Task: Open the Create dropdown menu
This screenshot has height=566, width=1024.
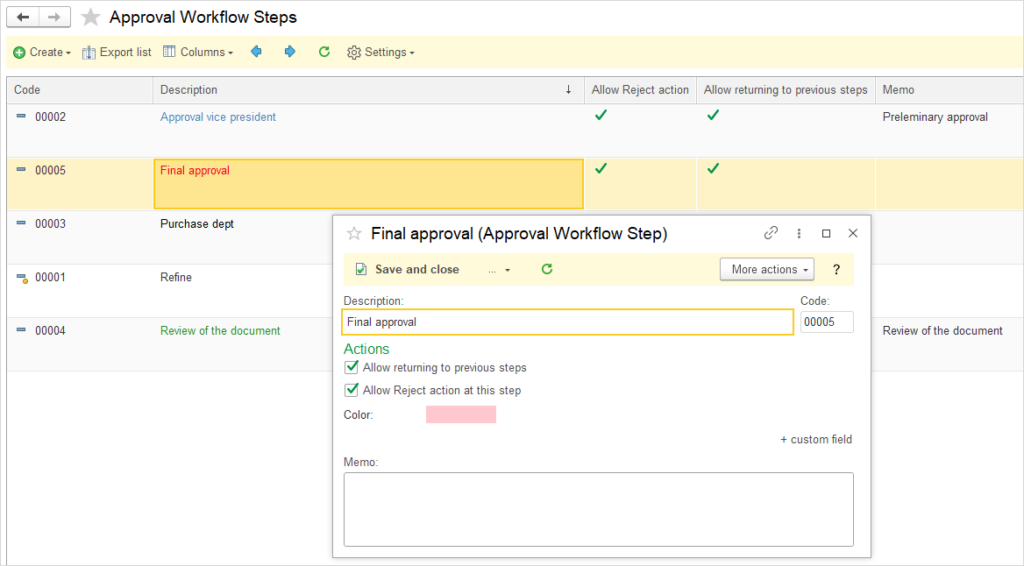Action: [42, 52]
